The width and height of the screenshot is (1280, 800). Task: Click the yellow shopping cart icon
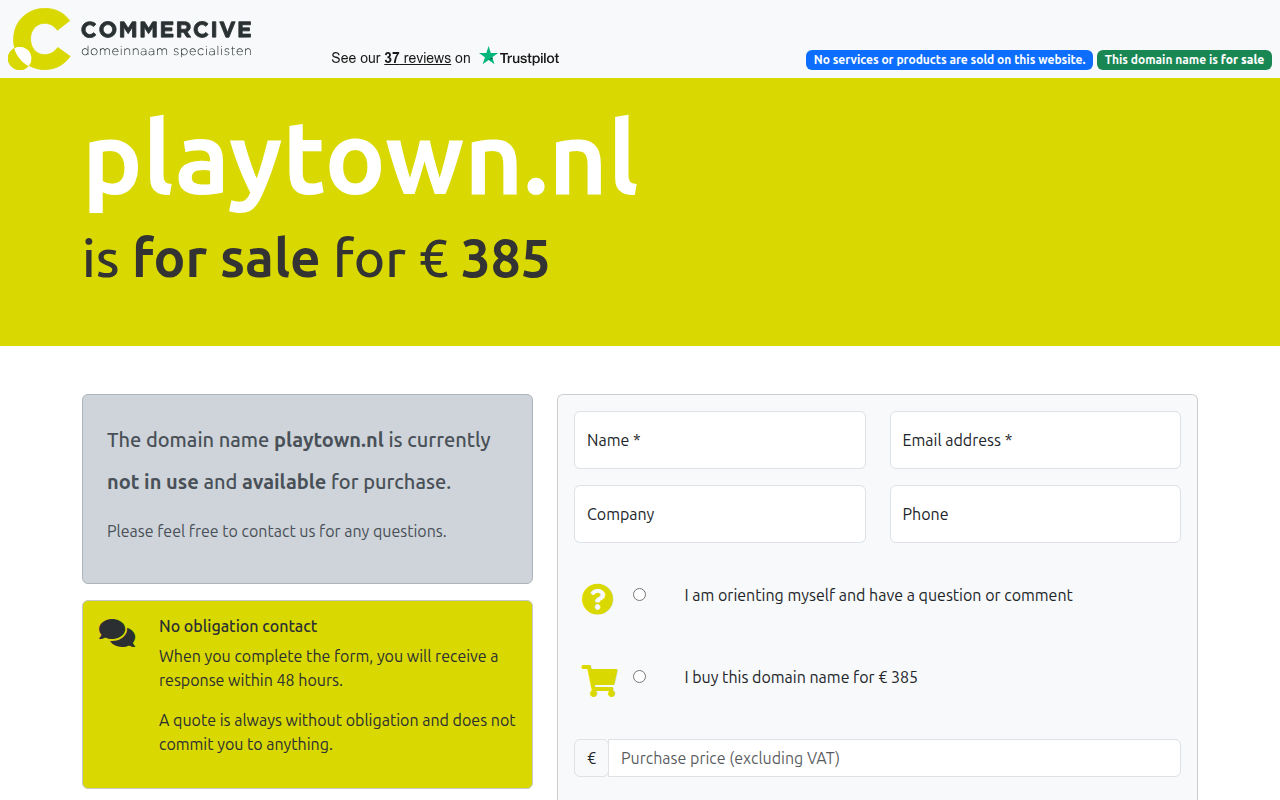tap(599, 681)
